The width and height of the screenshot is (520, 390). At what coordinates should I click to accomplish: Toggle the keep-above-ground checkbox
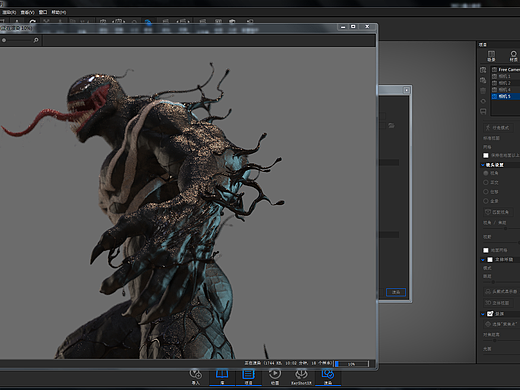point(486,155)
